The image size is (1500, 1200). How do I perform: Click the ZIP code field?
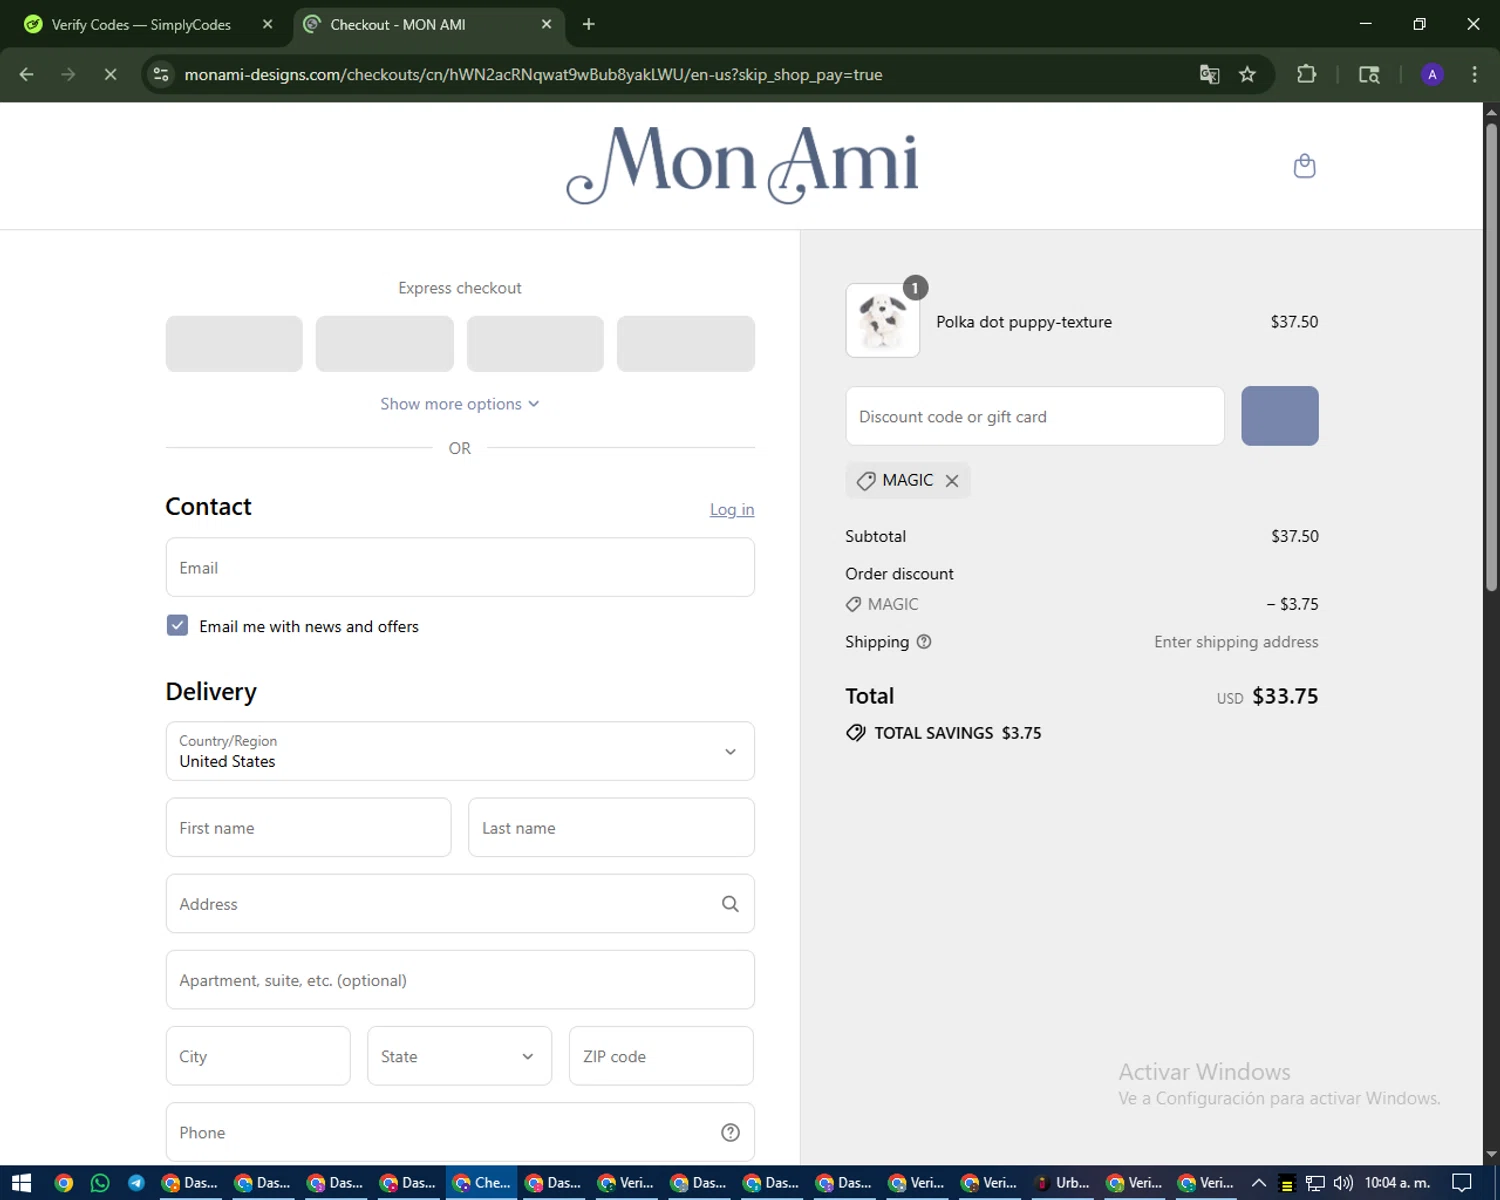coord(661,1056)
